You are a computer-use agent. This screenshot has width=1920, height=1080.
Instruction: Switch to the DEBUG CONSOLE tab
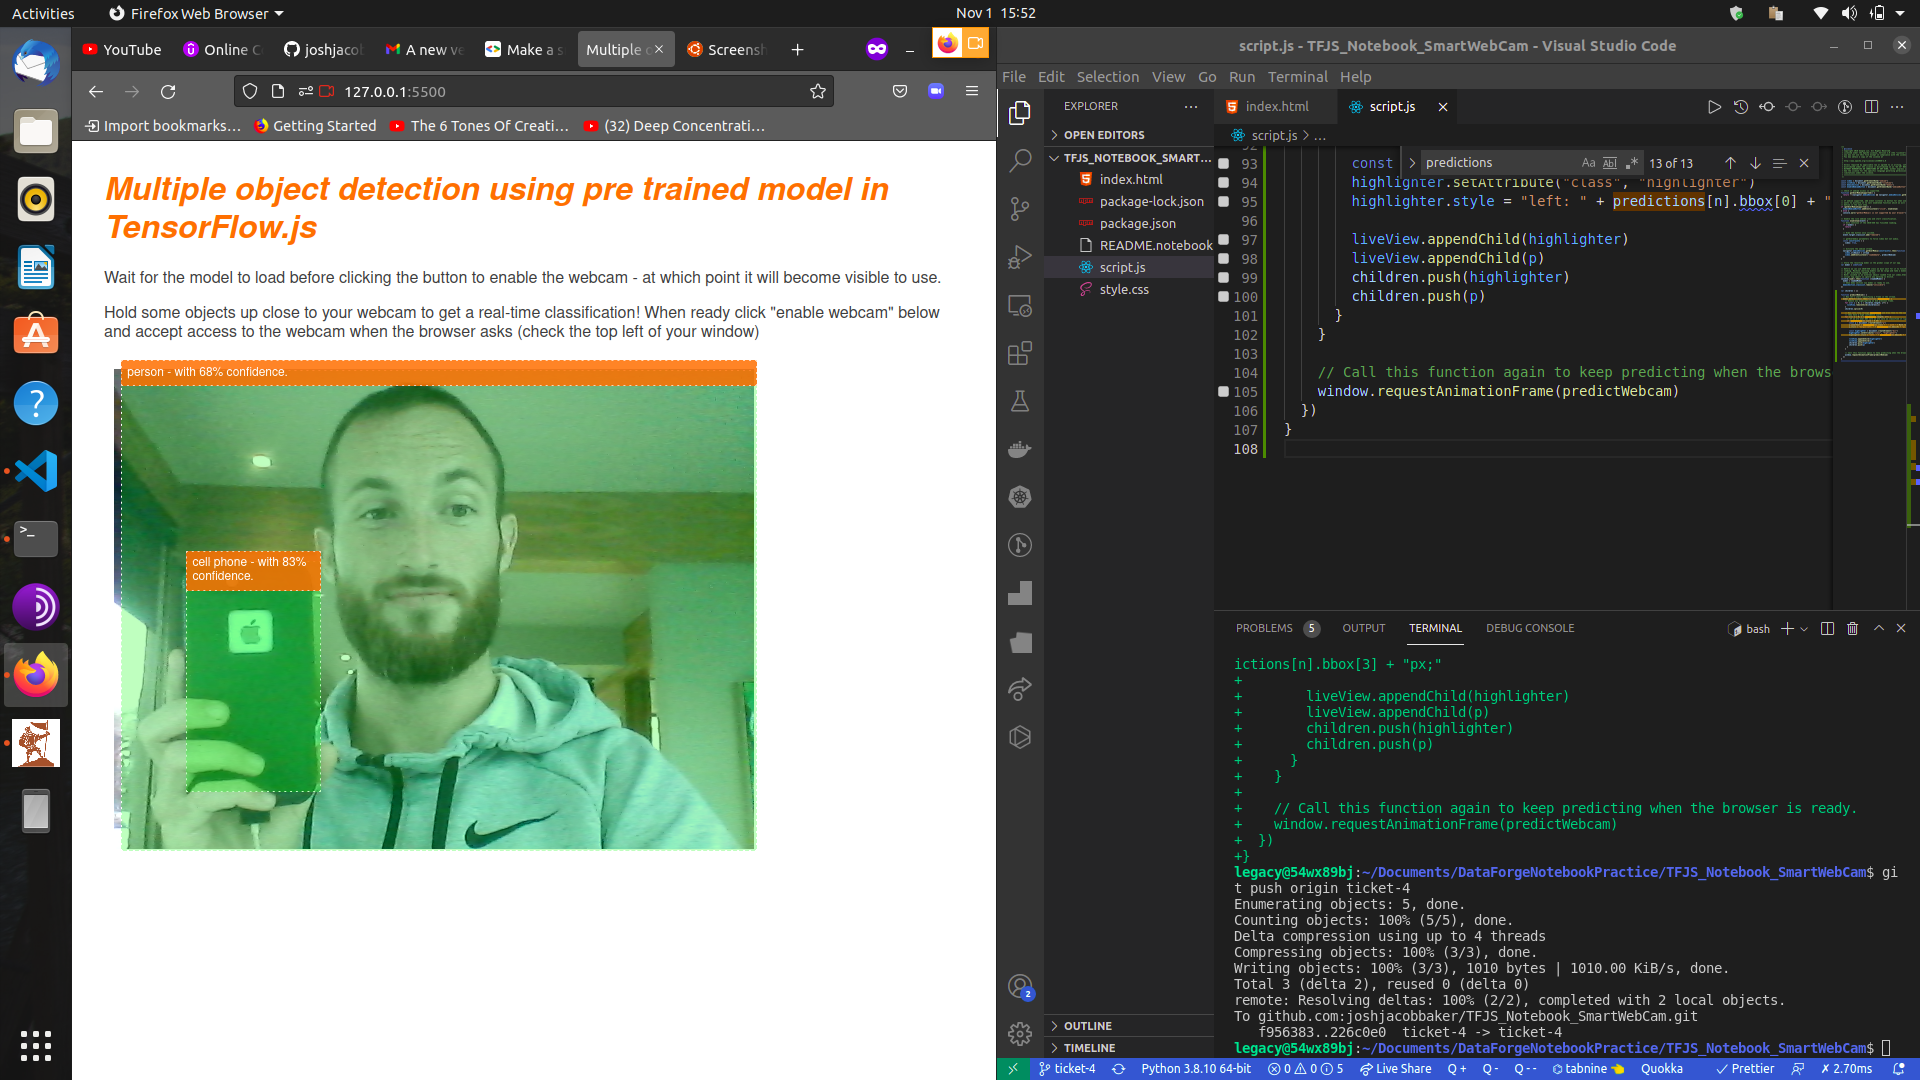pos(1529,629)
